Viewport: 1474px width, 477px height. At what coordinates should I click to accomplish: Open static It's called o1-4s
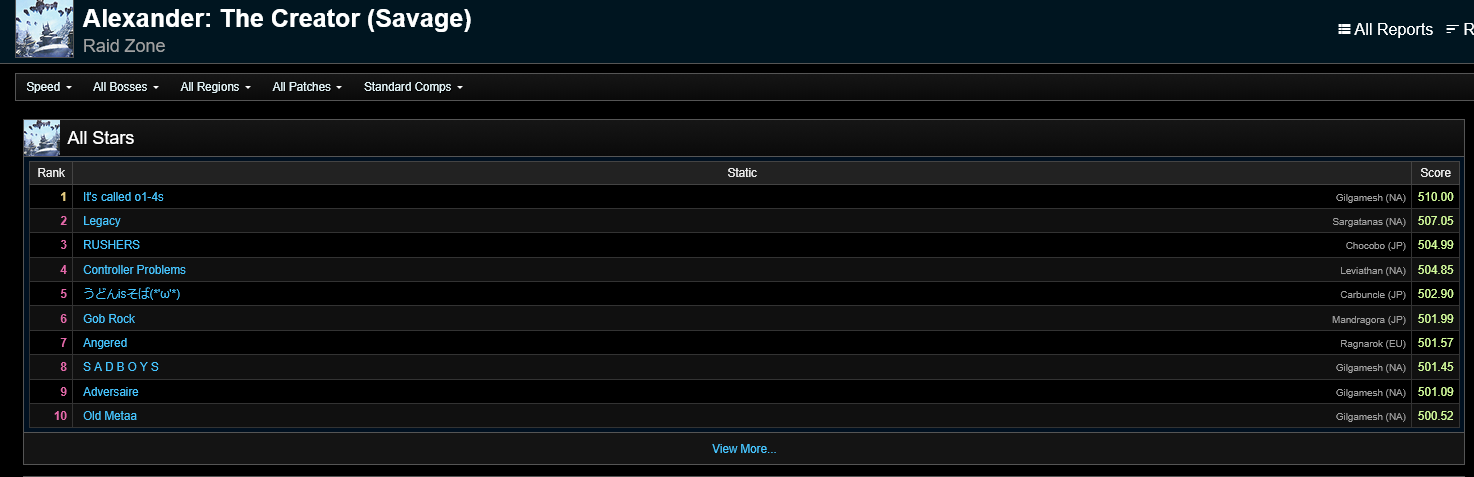123,197
